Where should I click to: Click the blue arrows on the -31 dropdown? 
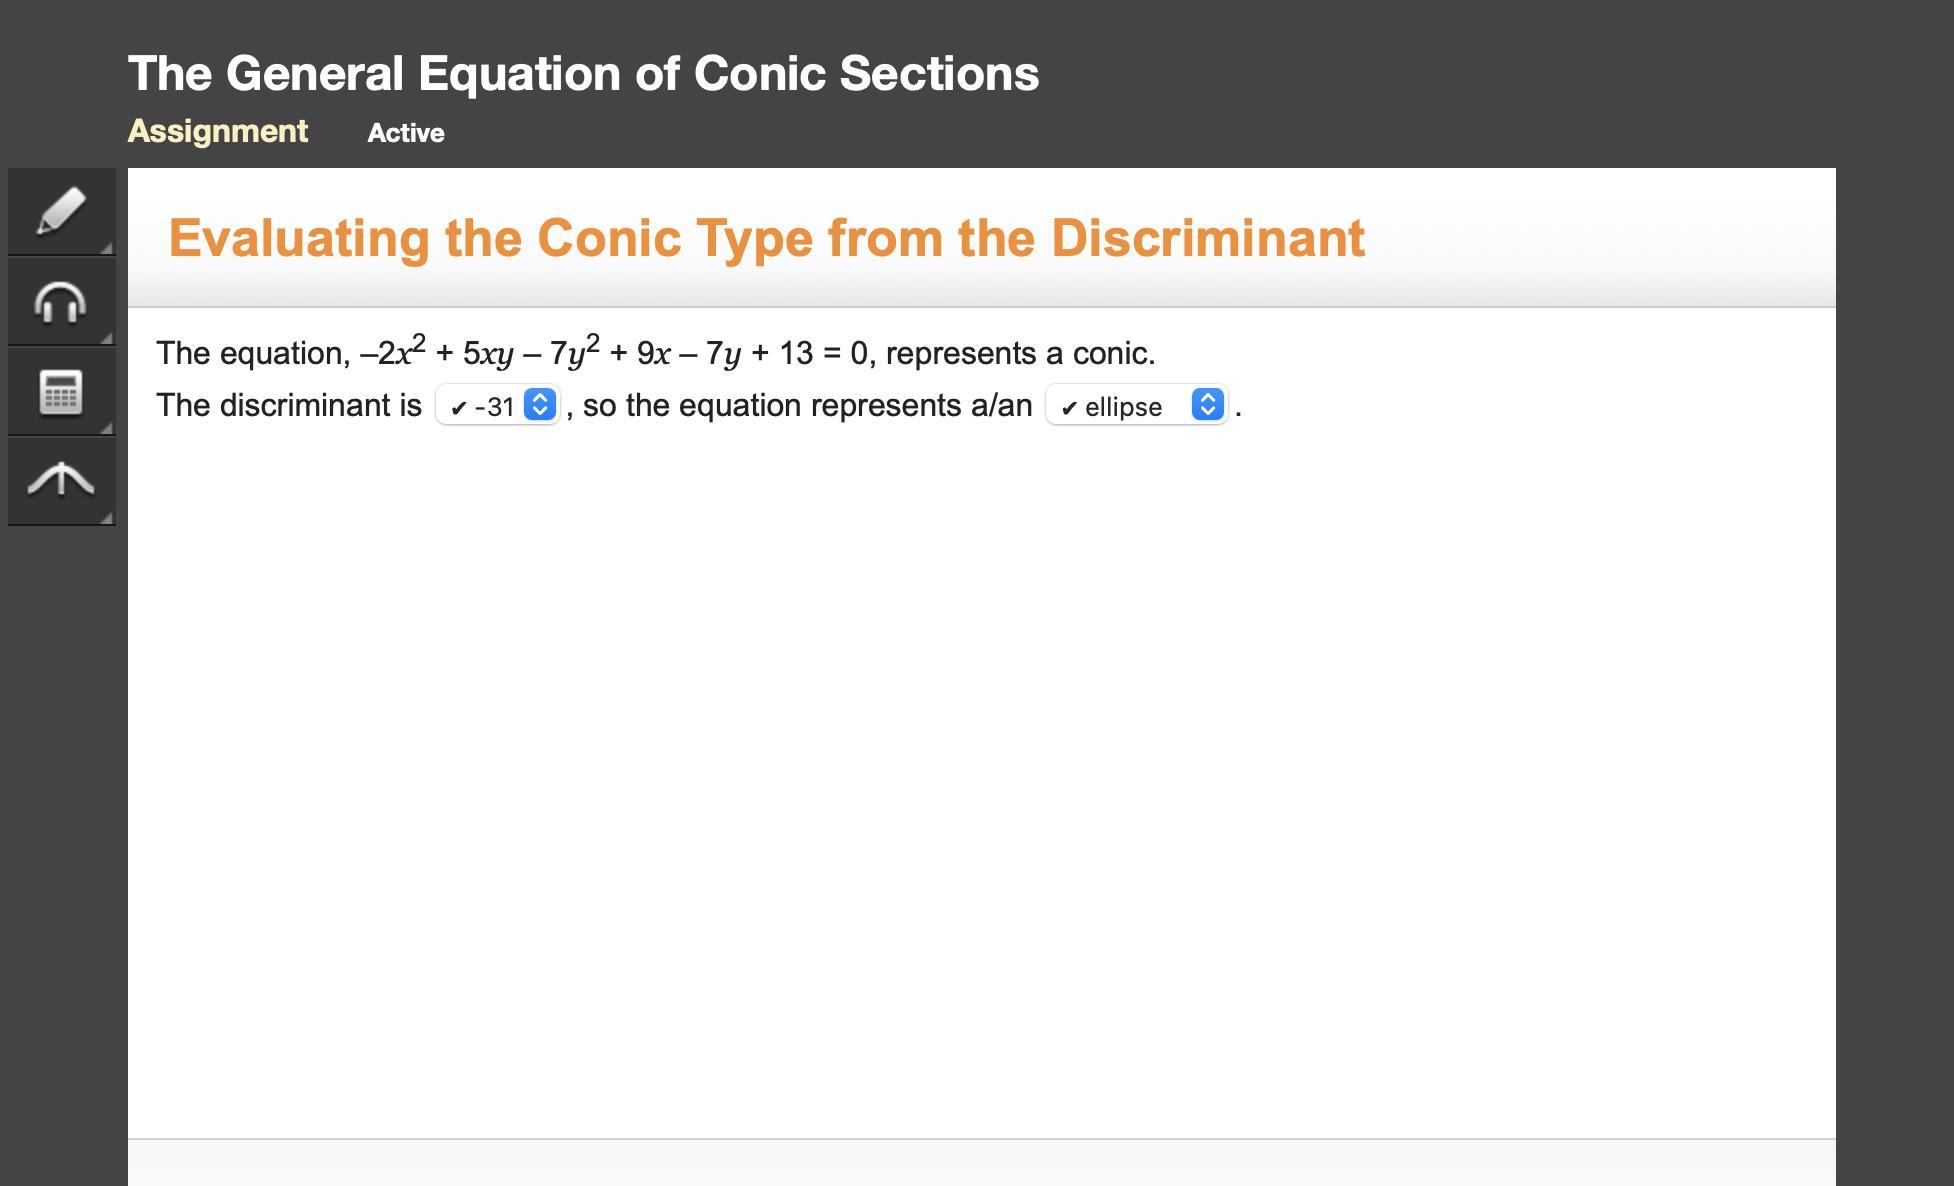pos(540,405)
